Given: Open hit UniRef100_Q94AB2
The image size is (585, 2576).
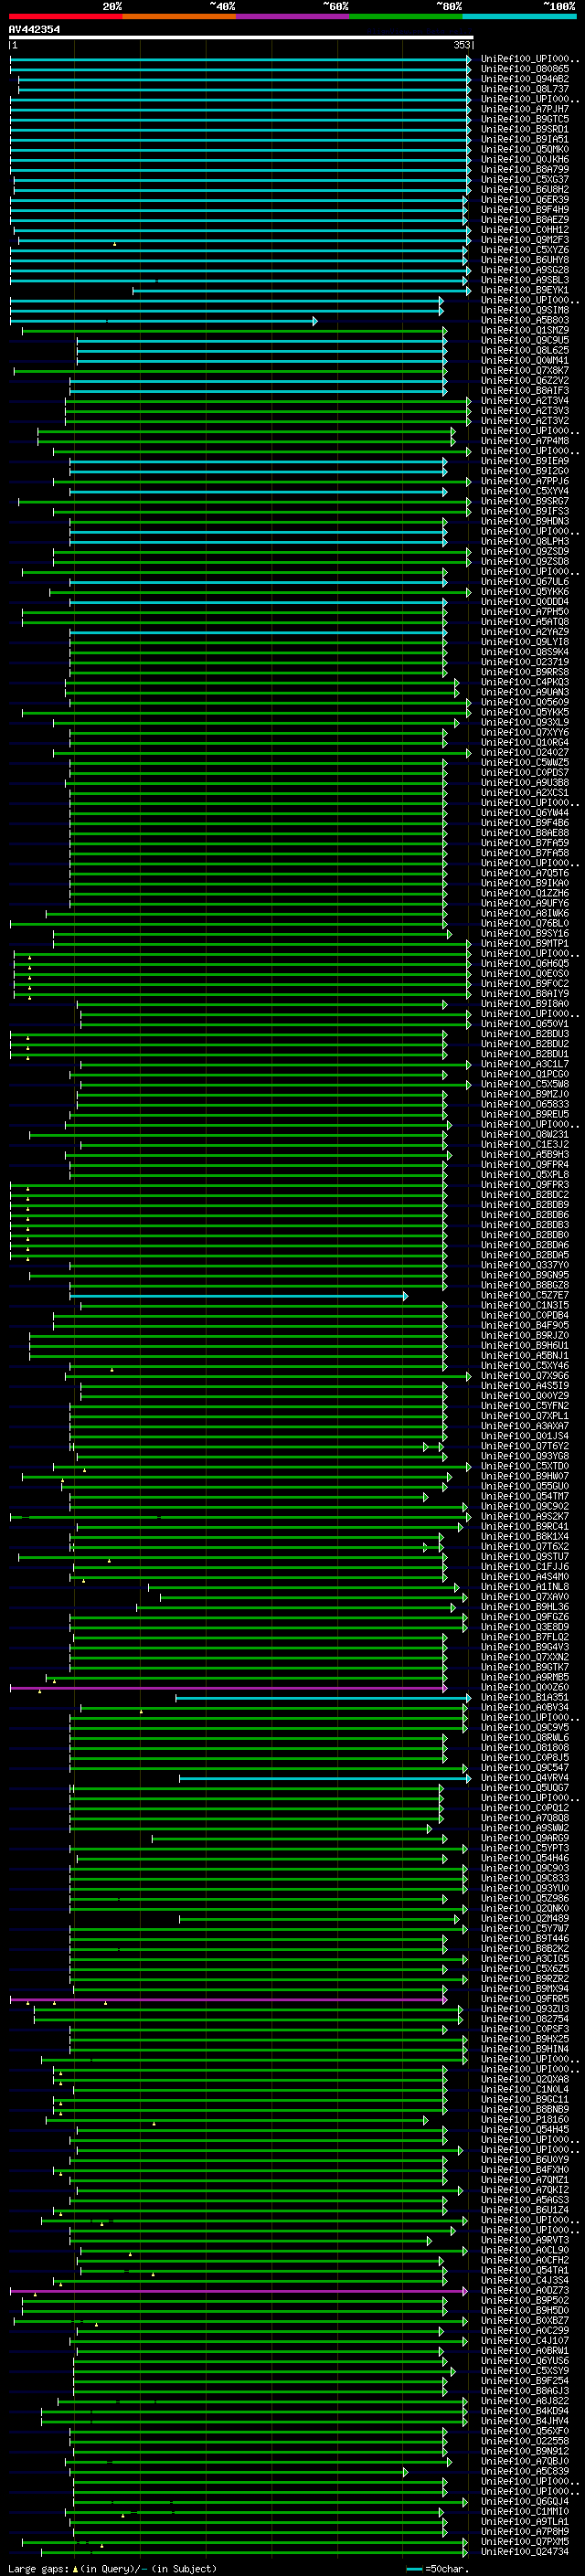Looking at the screenshot, I should 525,79.
